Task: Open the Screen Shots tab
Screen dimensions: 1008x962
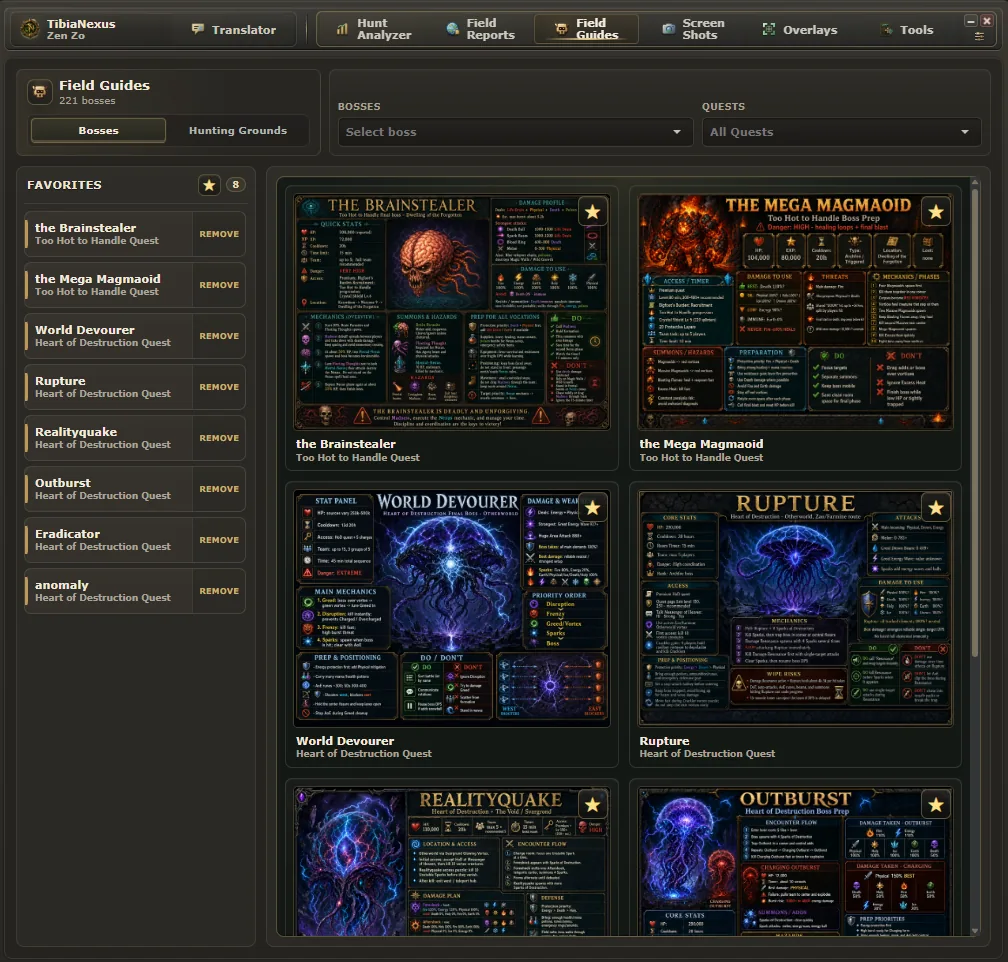Action: pos(694,29)
